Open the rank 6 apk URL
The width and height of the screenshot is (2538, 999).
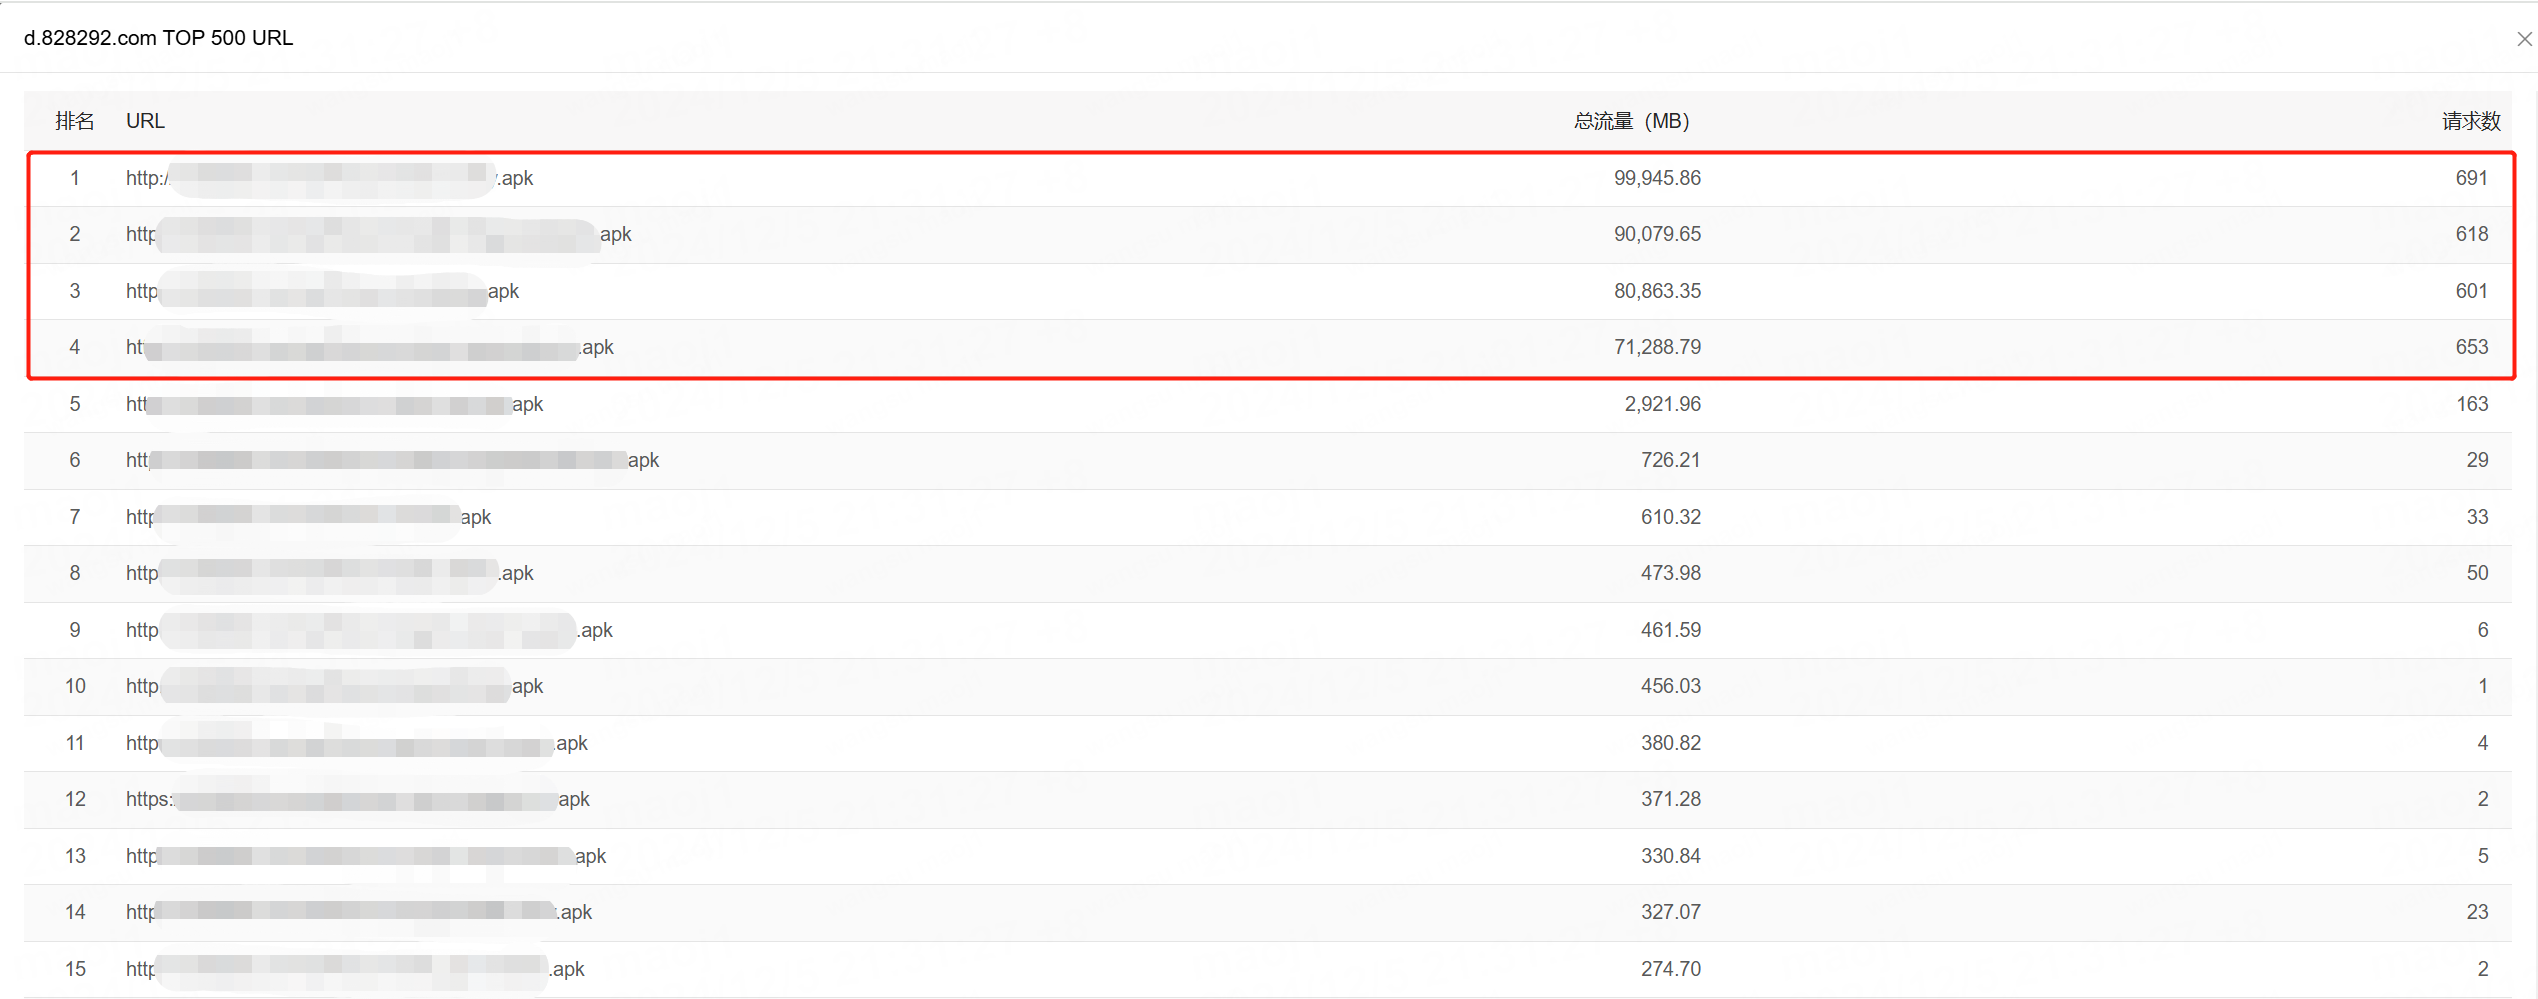coord(392,460)
